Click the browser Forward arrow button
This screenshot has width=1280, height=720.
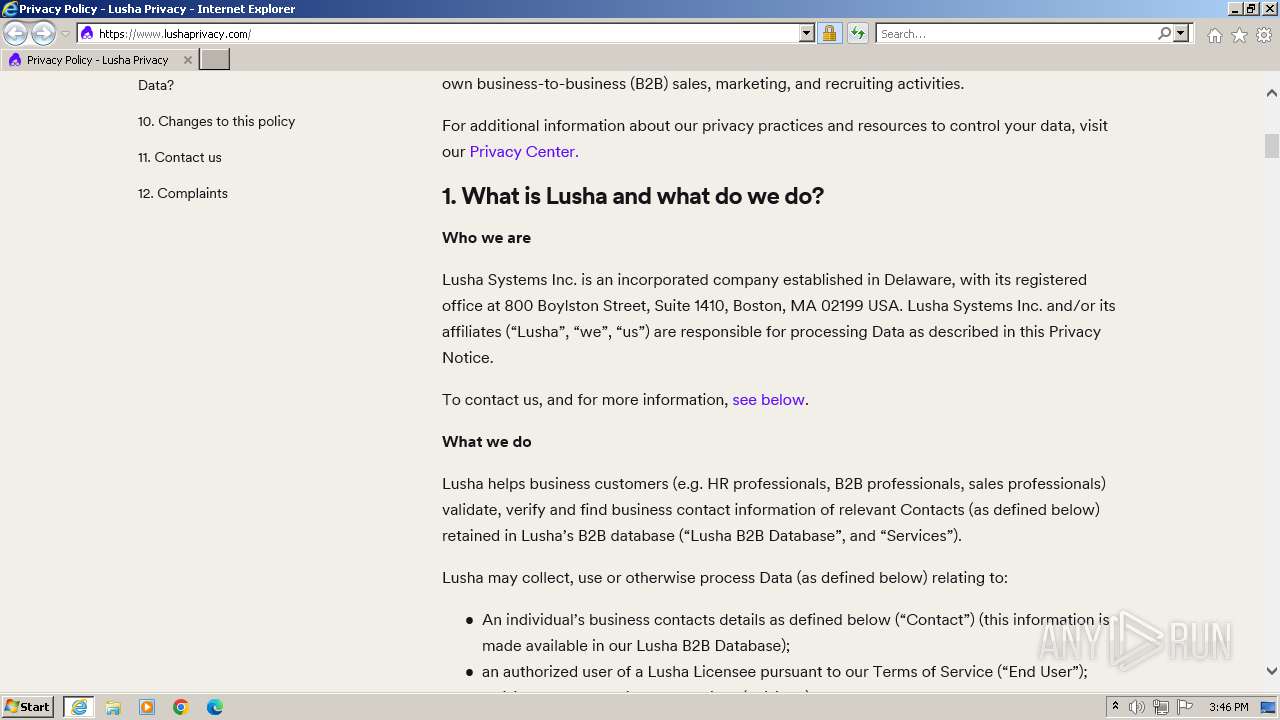(43, 34)
